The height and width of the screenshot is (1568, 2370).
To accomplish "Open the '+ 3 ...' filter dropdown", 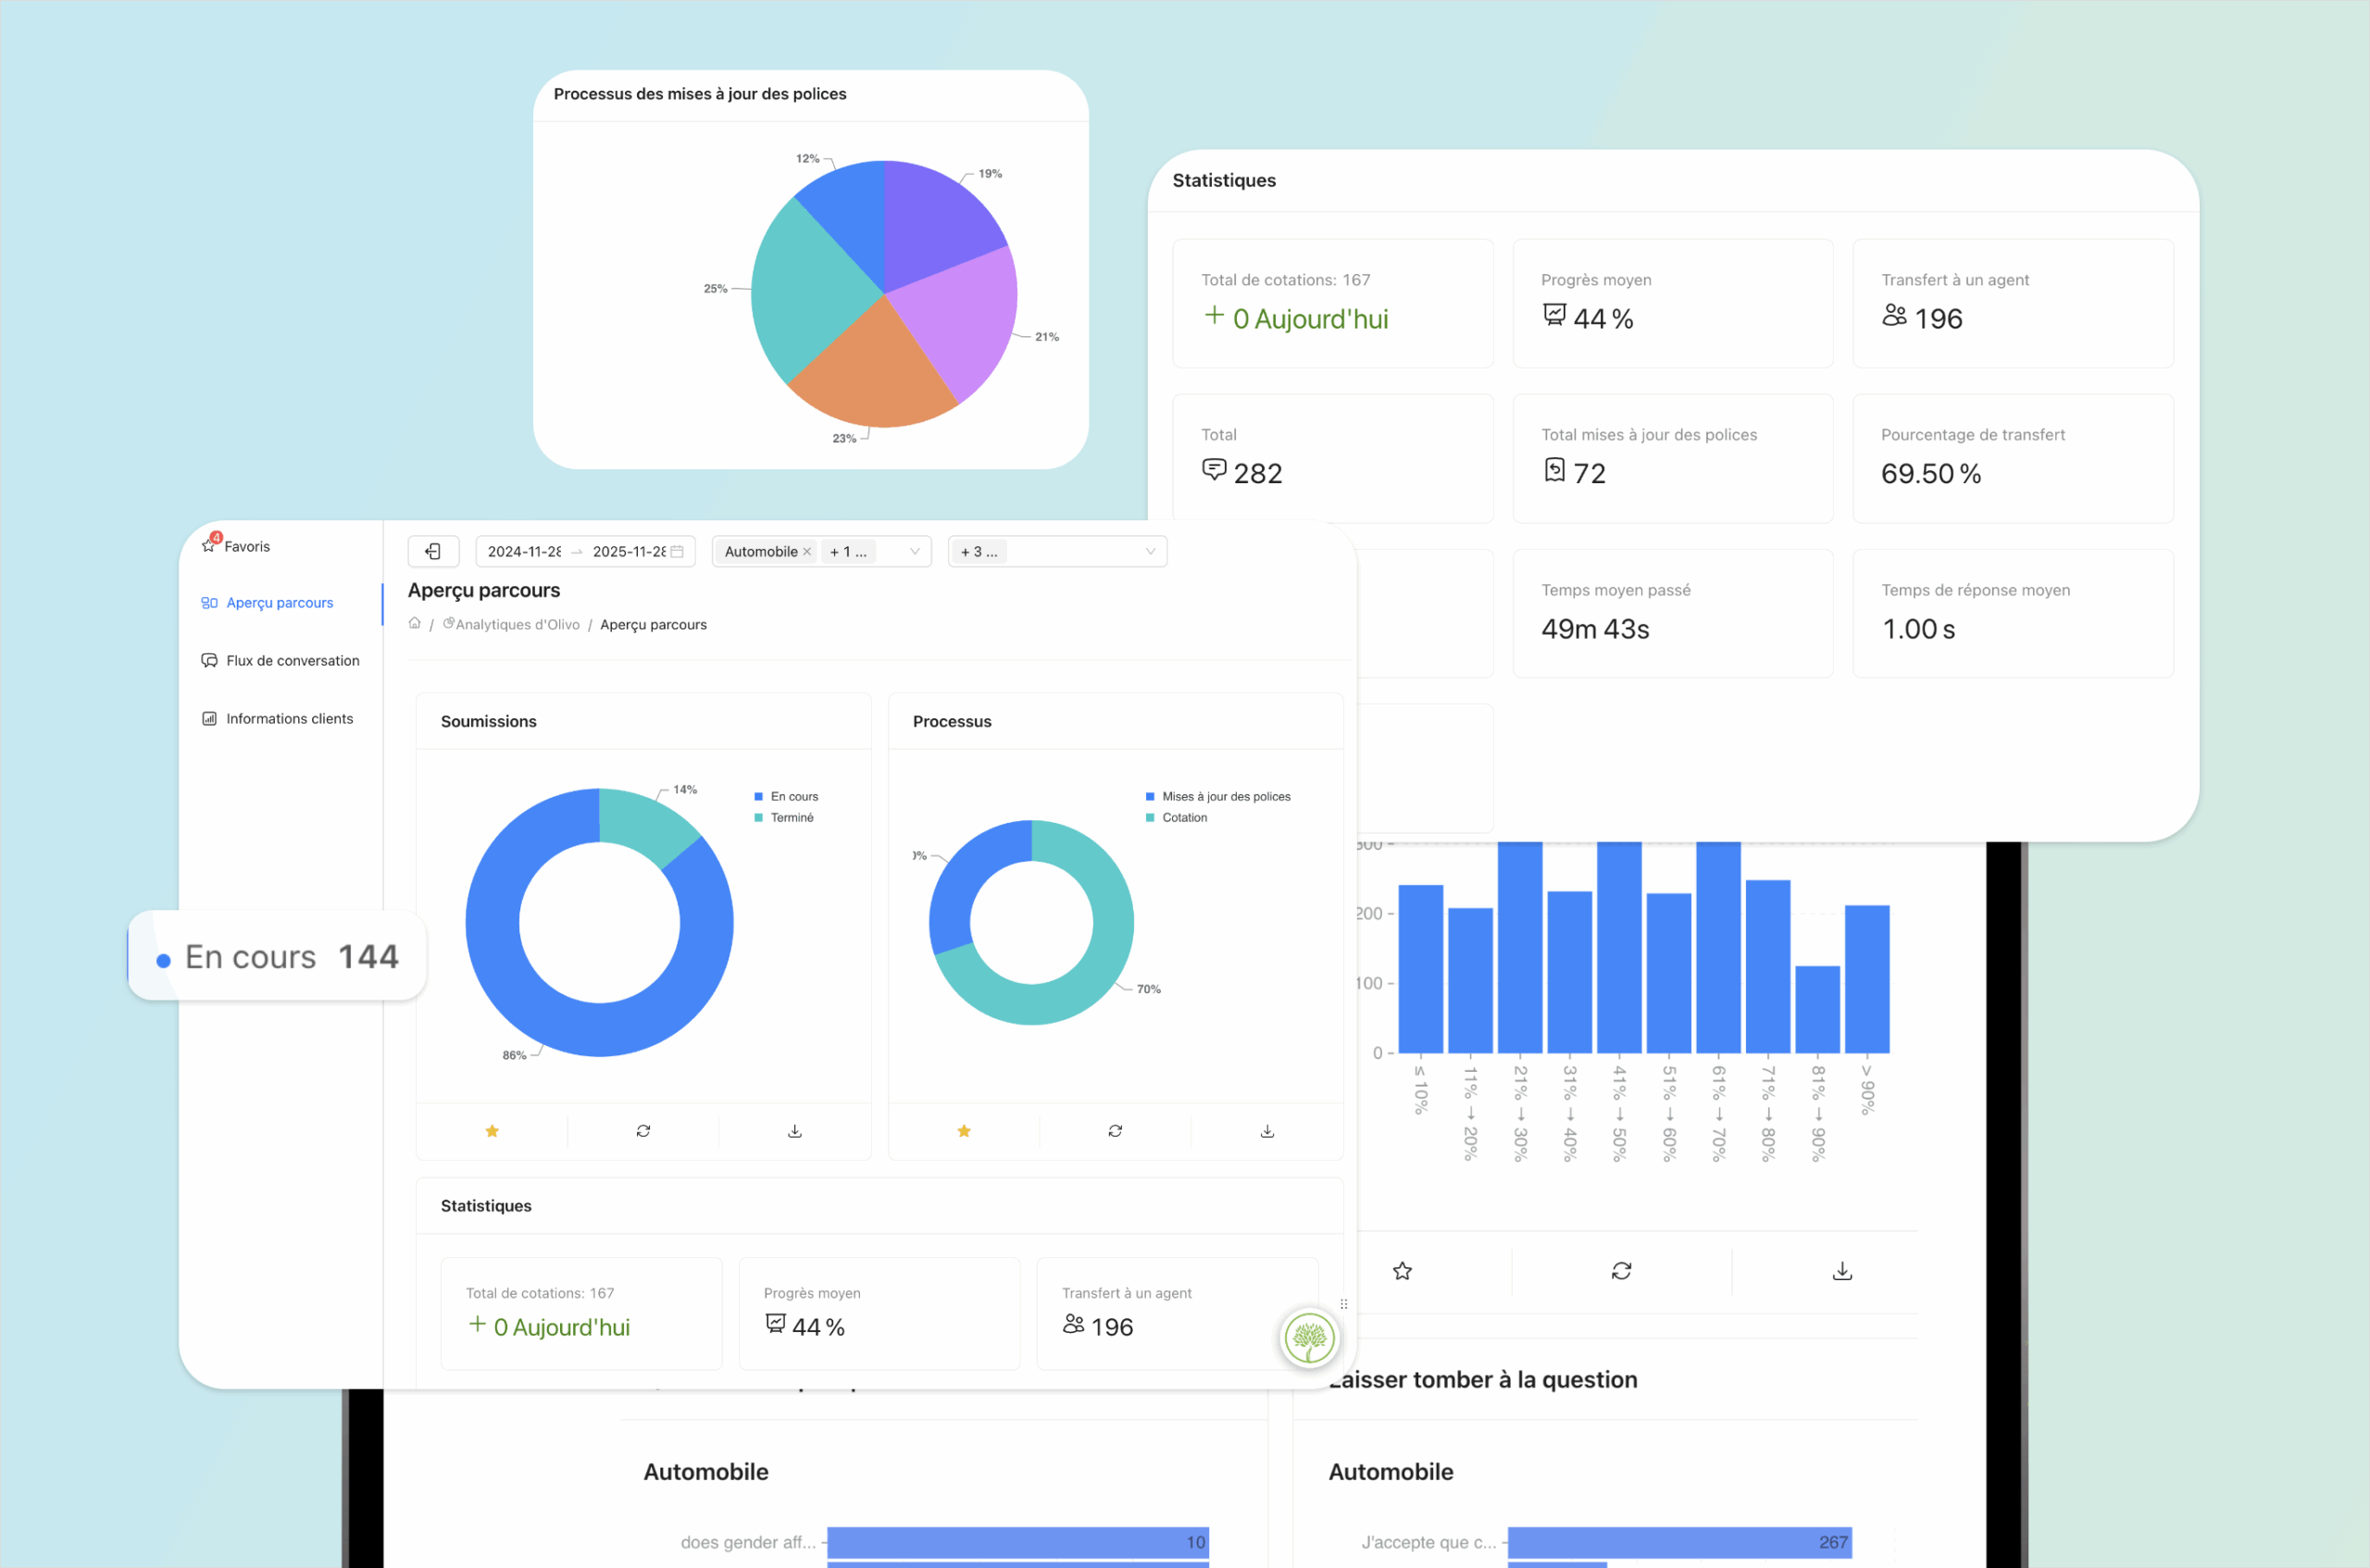I will (1057, 551).
